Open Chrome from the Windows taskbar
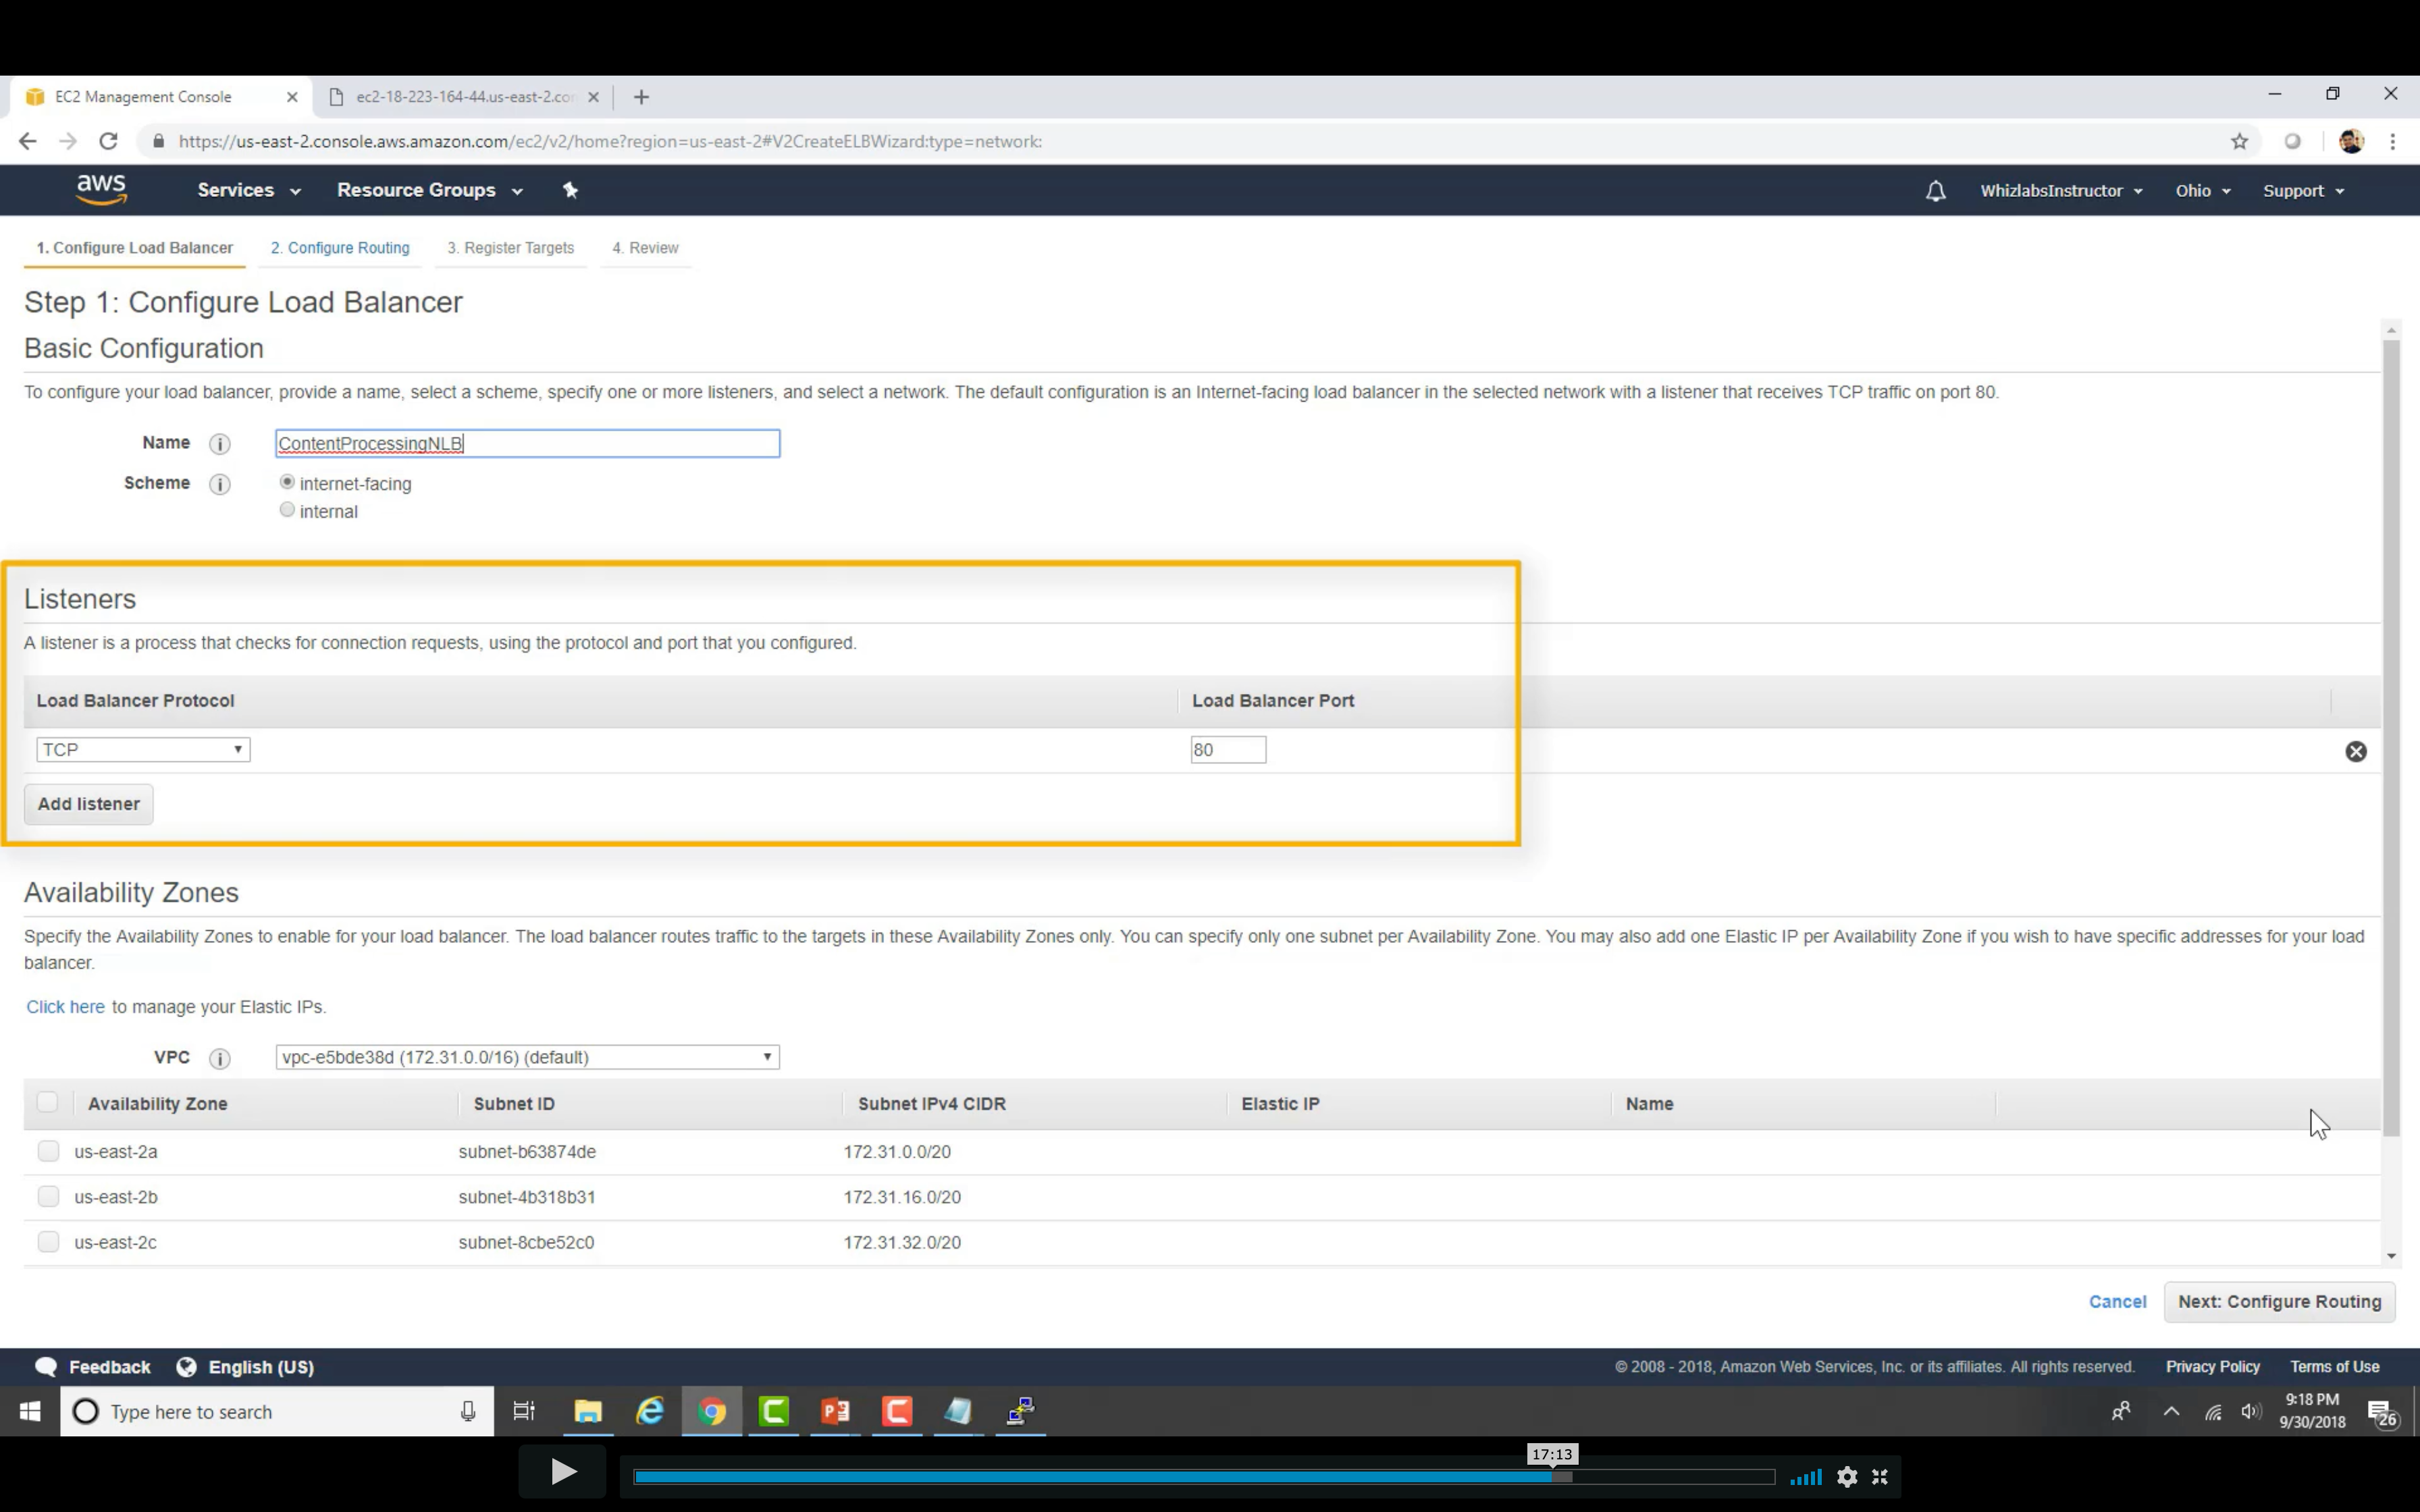The height and width of the screenshot is (1512, 2420). coord(712,1411)
